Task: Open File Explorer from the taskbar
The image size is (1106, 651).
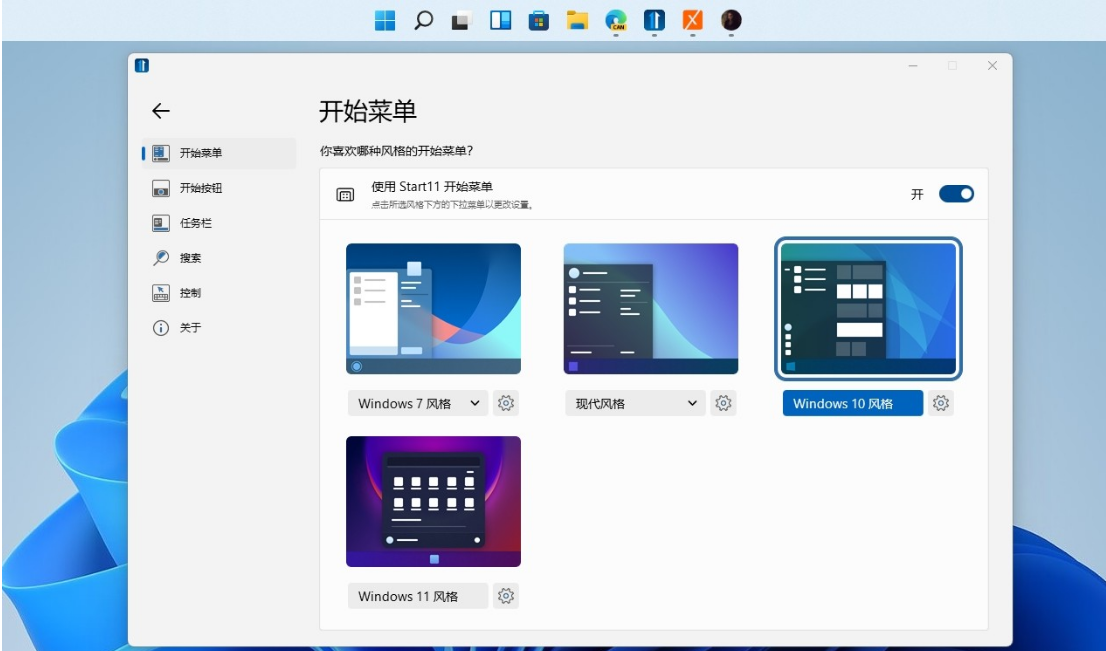Action: pos(578,17)
